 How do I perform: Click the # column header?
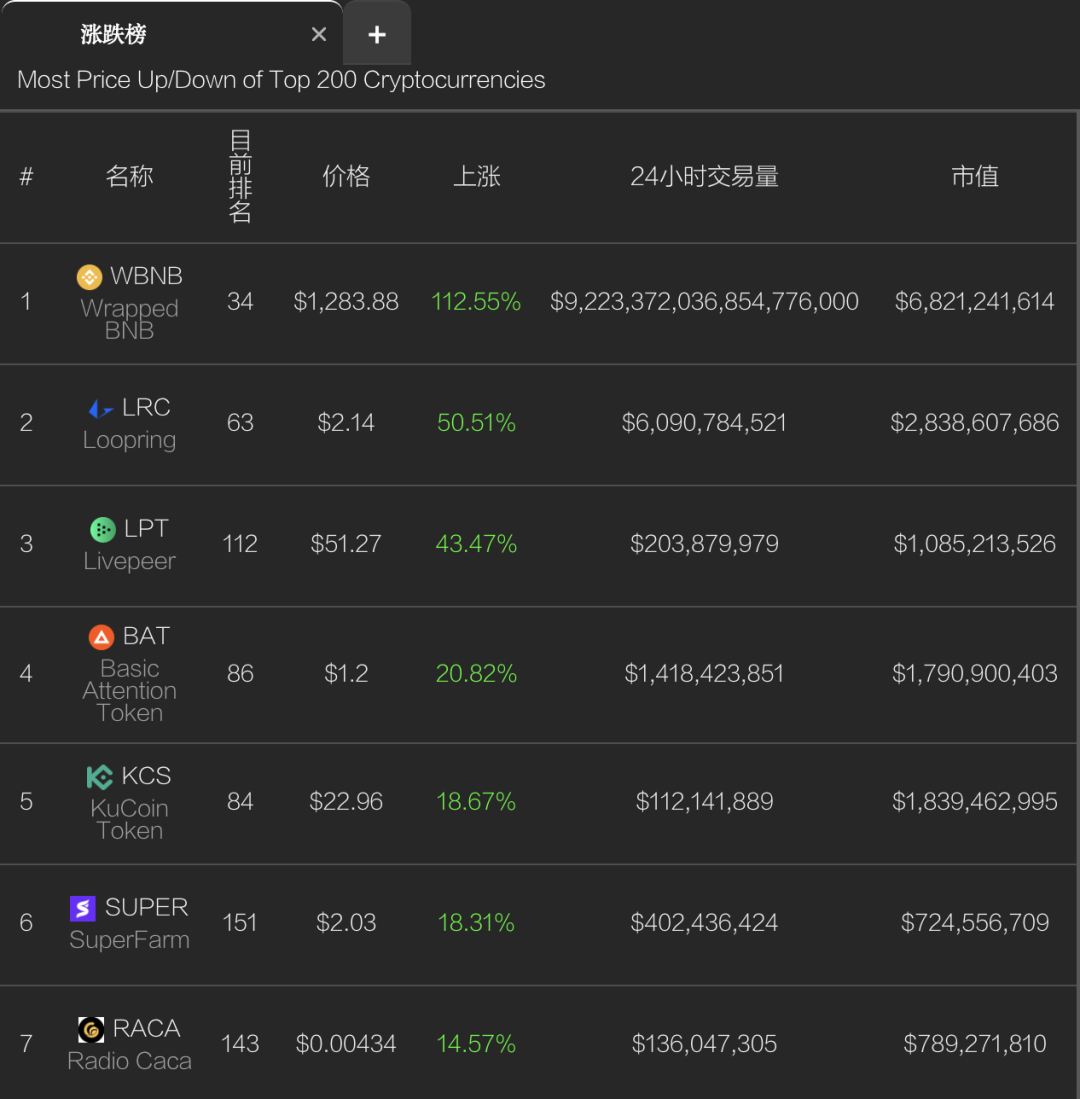click(27, 177)
